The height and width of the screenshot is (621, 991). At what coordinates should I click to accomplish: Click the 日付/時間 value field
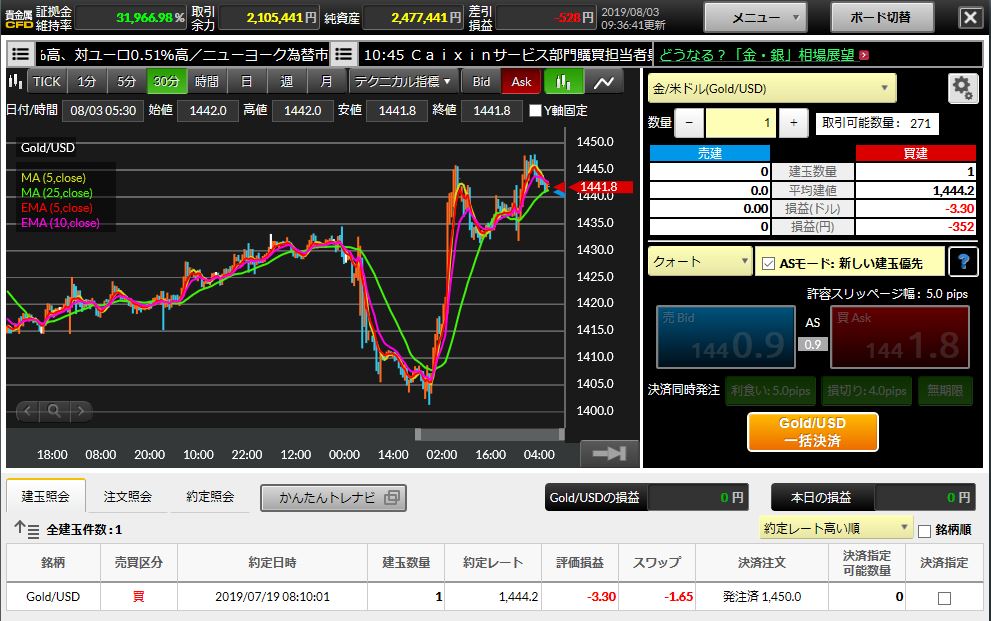(103, 111)
